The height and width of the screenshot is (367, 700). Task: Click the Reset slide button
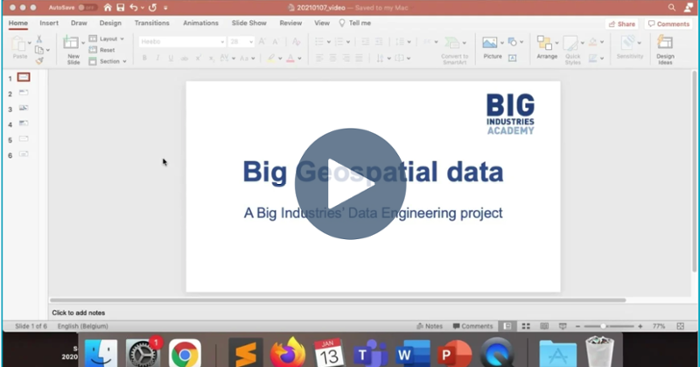pos(102,50)
